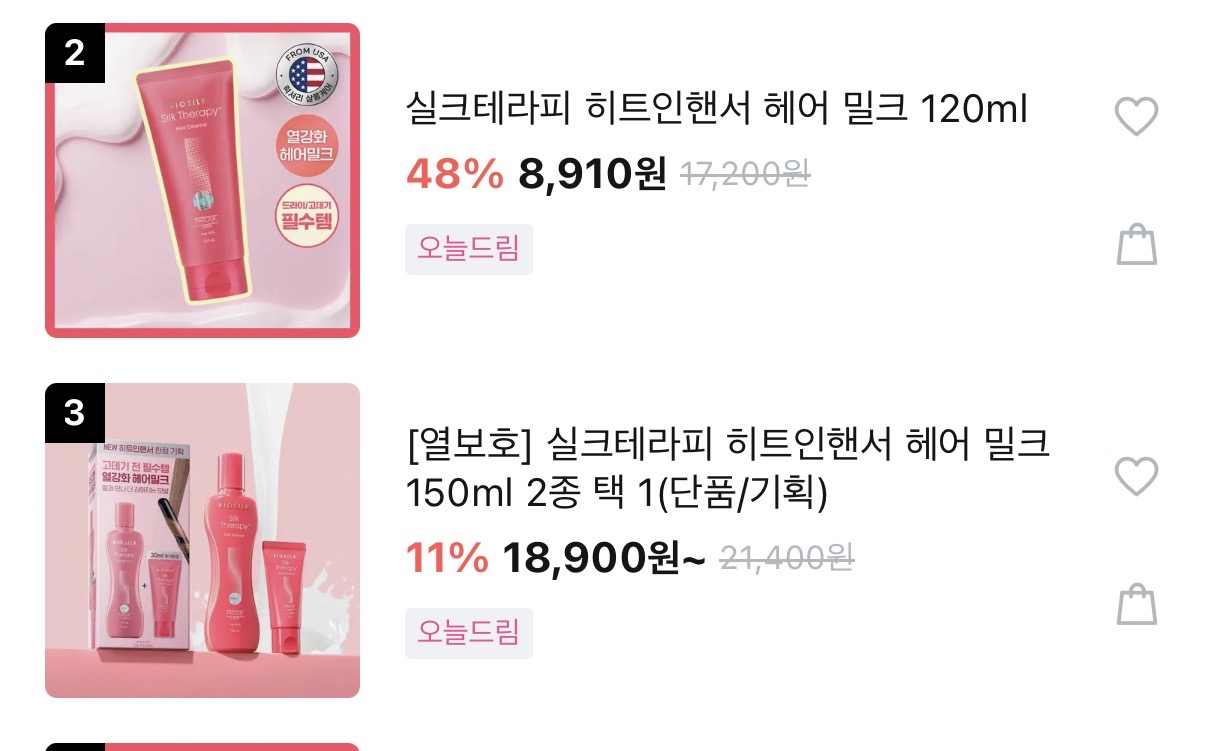1206x751 pixels.
Task: Click the 열강화 헤어밀크 circle sticker
Action: click(x=307, y=146)
